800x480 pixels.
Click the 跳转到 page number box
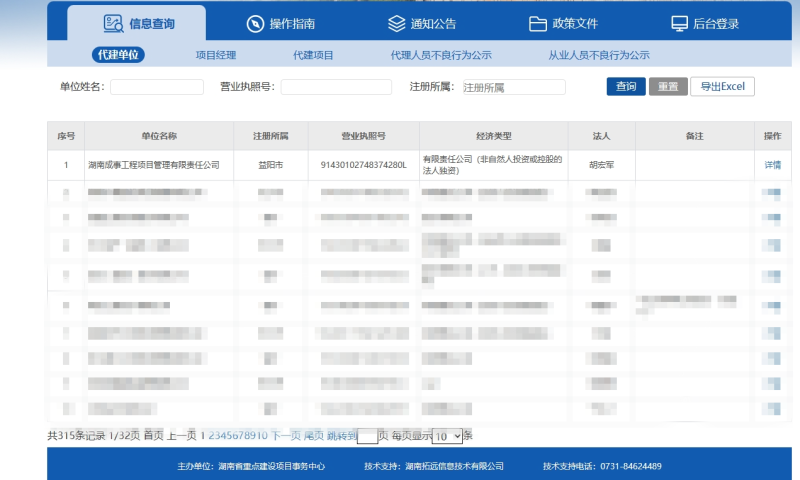367,436
